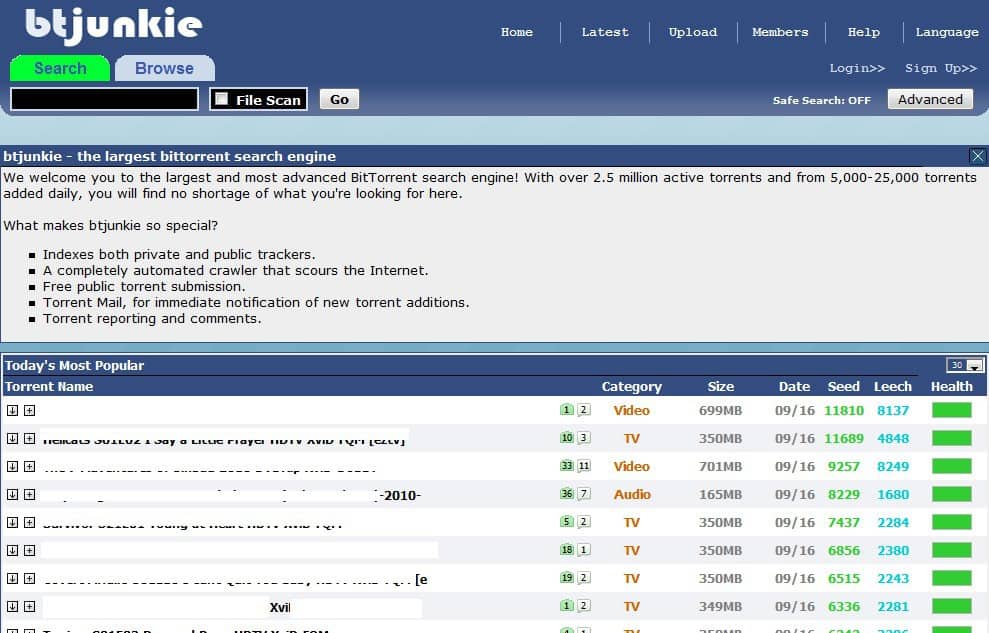The image size is (989, 633).
Task: Enable the File Scan checkbox
Action: click(222, 99)
